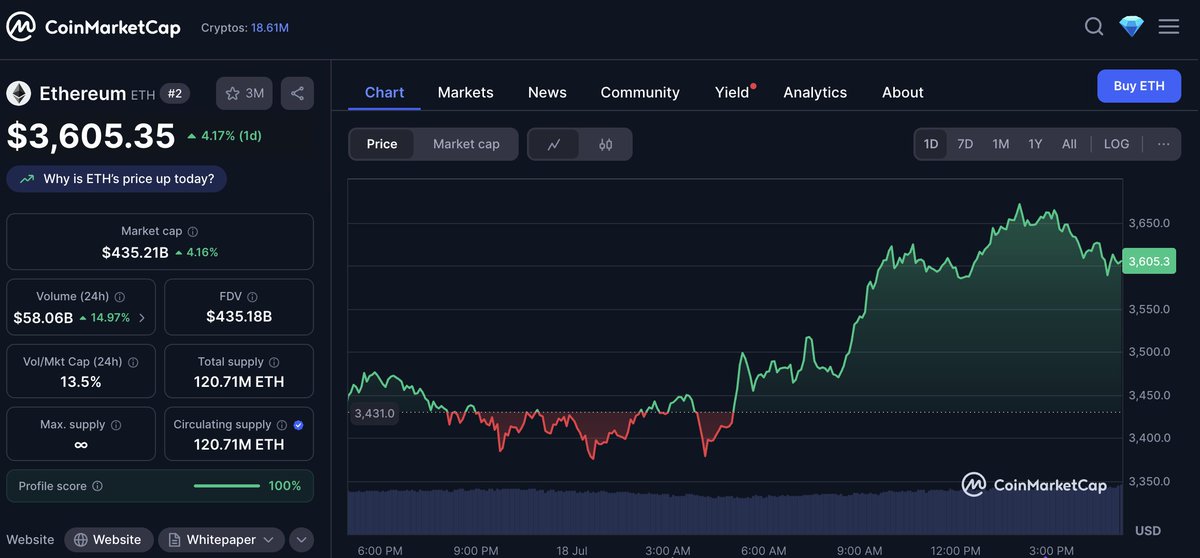Screen dimensions: 1200x558
Task: Toggle chart to Market cap view
Action: (x=466, y=144)
